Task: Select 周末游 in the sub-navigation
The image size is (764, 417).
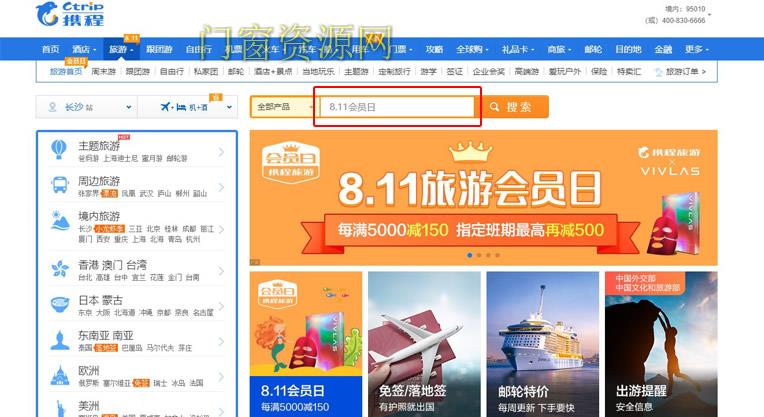Action: (x=103, y=72)
